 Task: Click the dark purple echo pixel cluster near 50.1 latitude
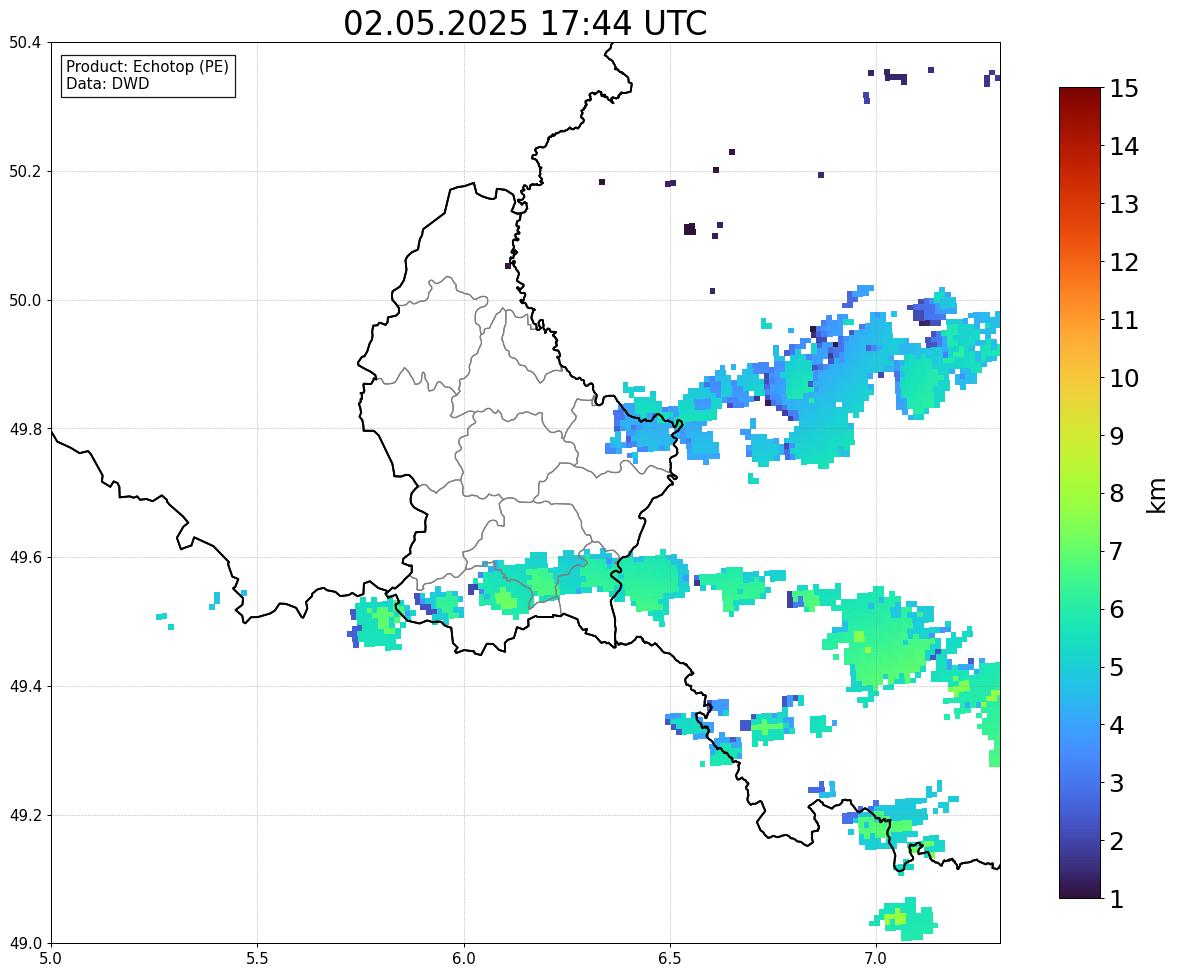pos(690,229)
